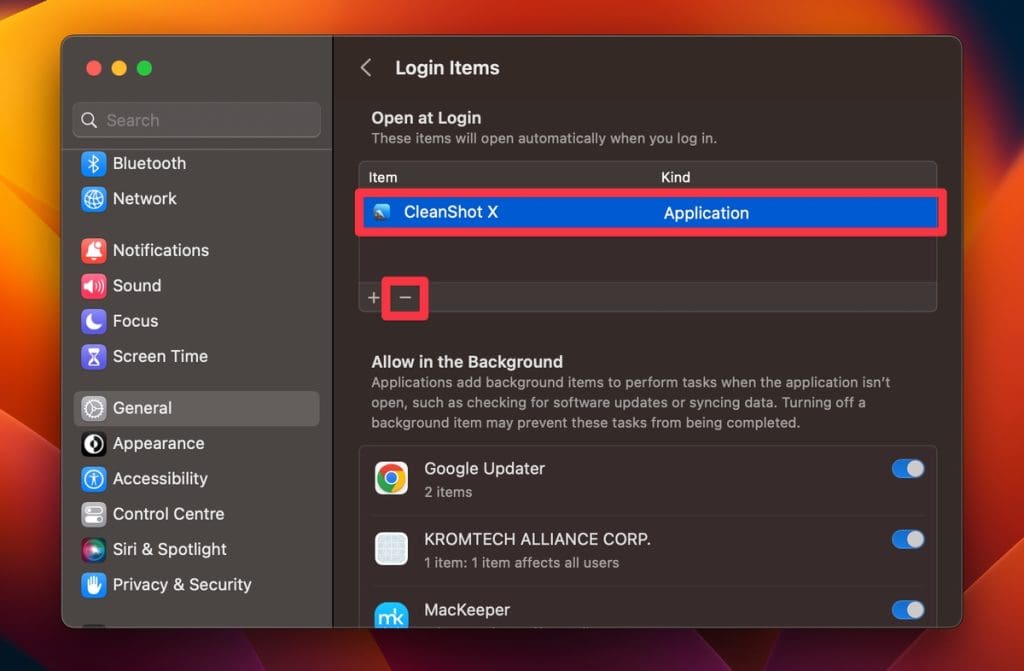Click the search magnifier icon

point(89,120)
